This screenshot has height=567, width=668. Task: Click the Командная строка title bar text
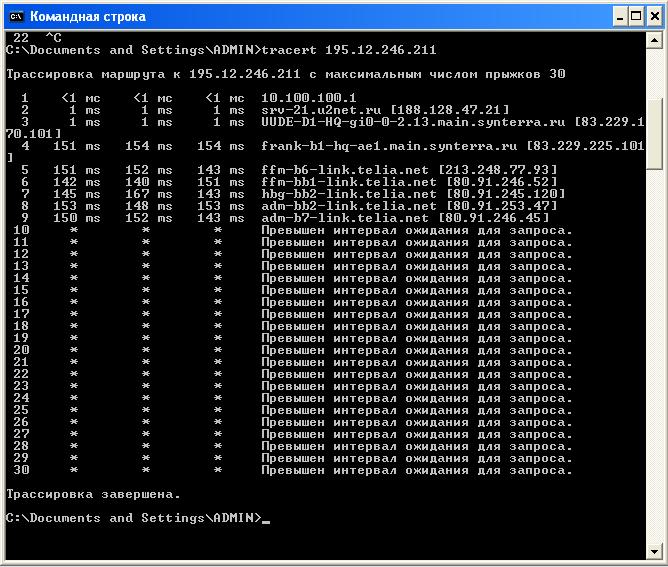pyautogui.click(x=87, y=16)
